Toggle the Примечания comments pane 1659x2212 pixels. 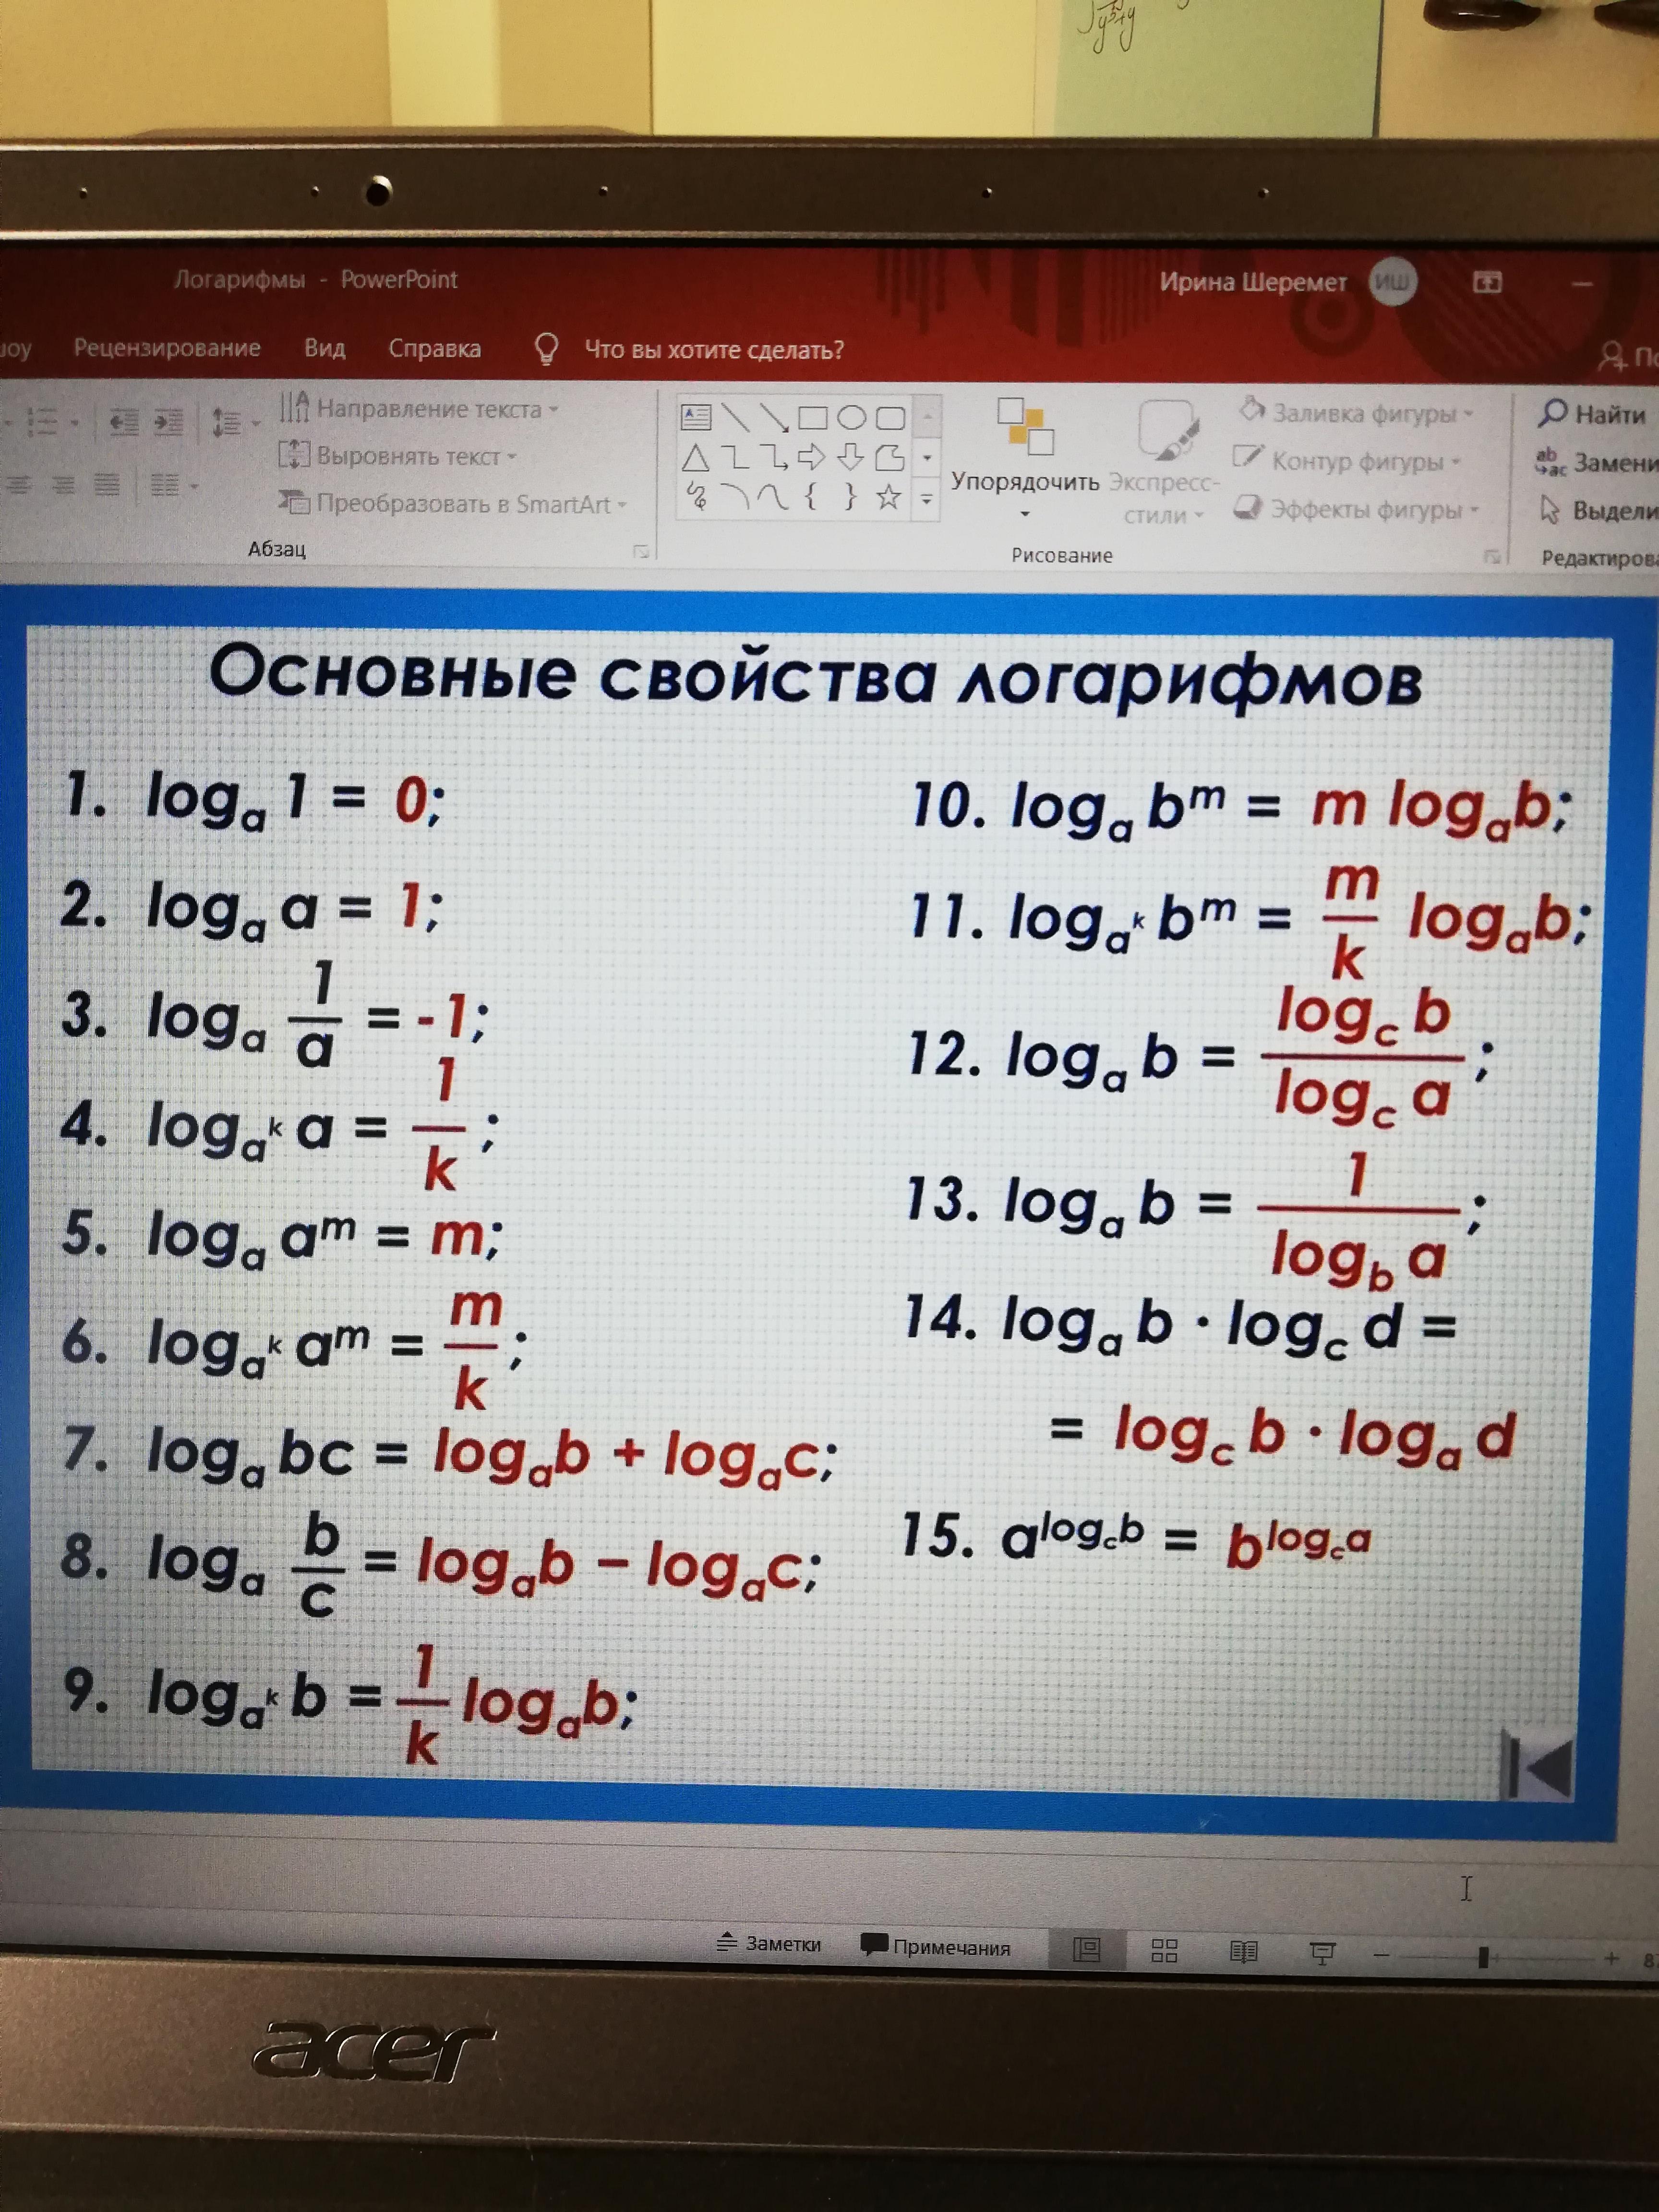pyautogui.click(x=936, y=1946)
